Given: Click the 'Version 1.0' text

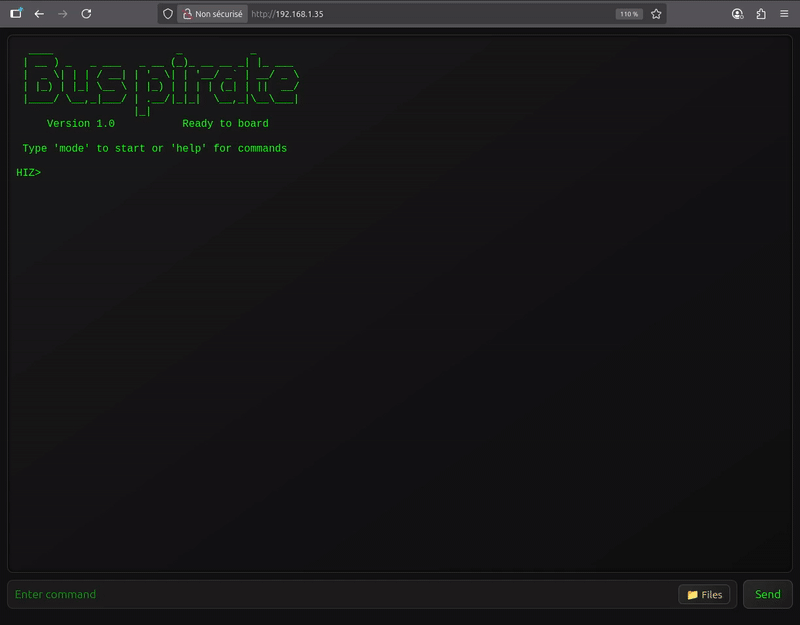Looking at the screenshot, I should click(x=81, y=124).
